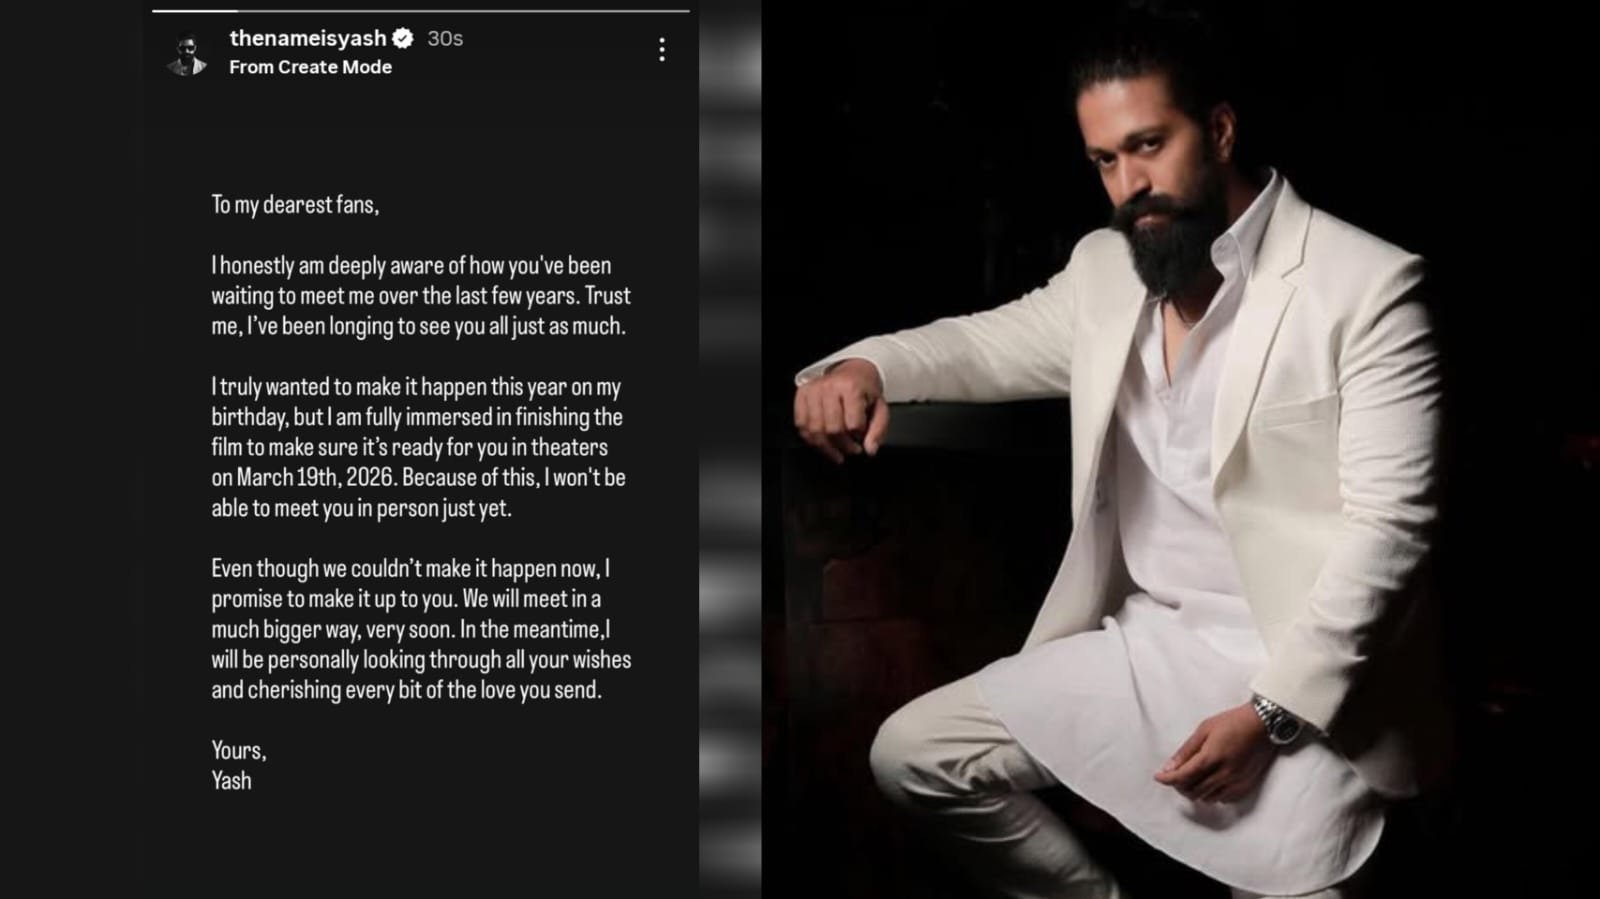Click the March 19th, 2026 date text
Screen dimensions: 1600x899
point(302,478)
